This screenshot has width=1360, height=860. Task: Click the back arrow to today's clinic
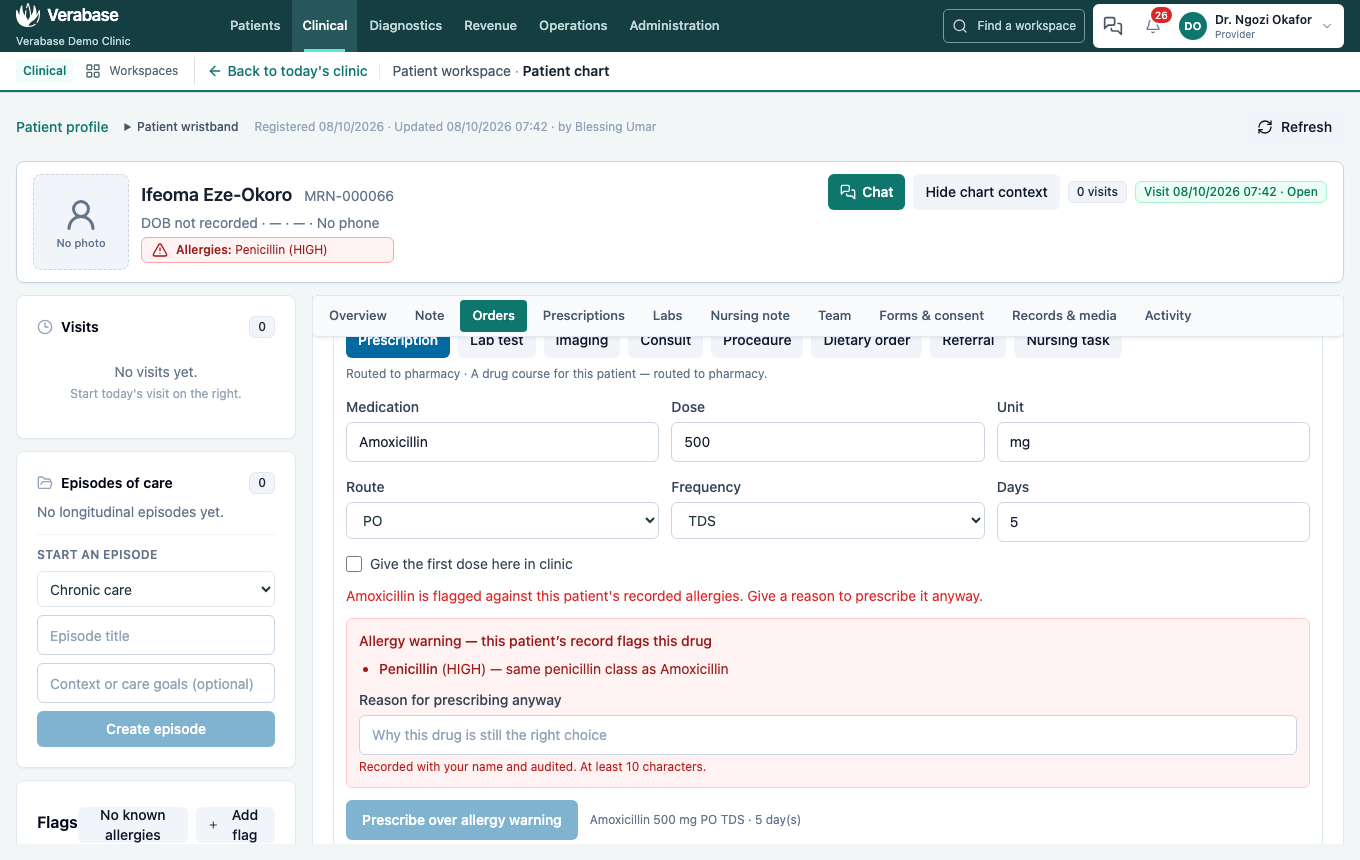[x=215, y=71]
